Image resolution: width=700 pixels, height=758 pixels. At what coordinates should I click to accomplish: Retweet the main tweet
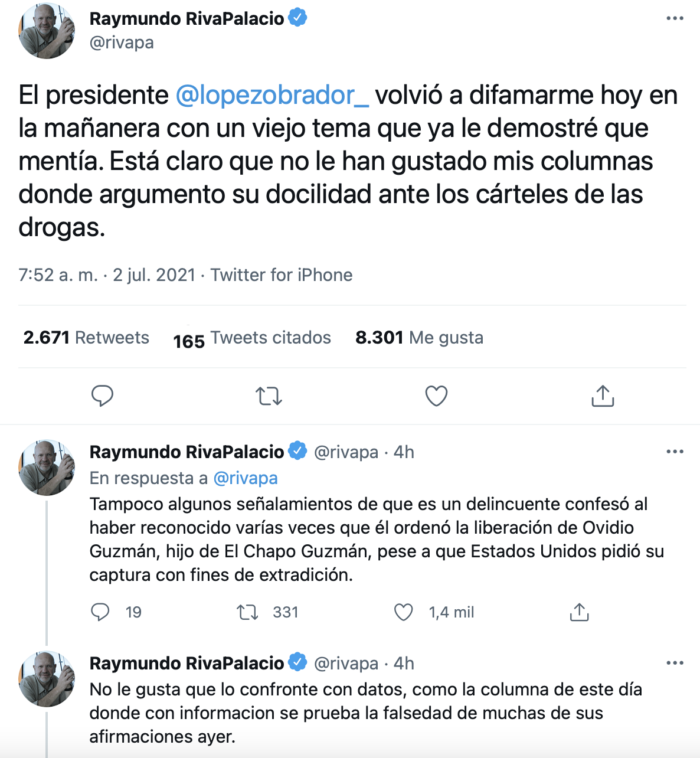click(269, 396)
